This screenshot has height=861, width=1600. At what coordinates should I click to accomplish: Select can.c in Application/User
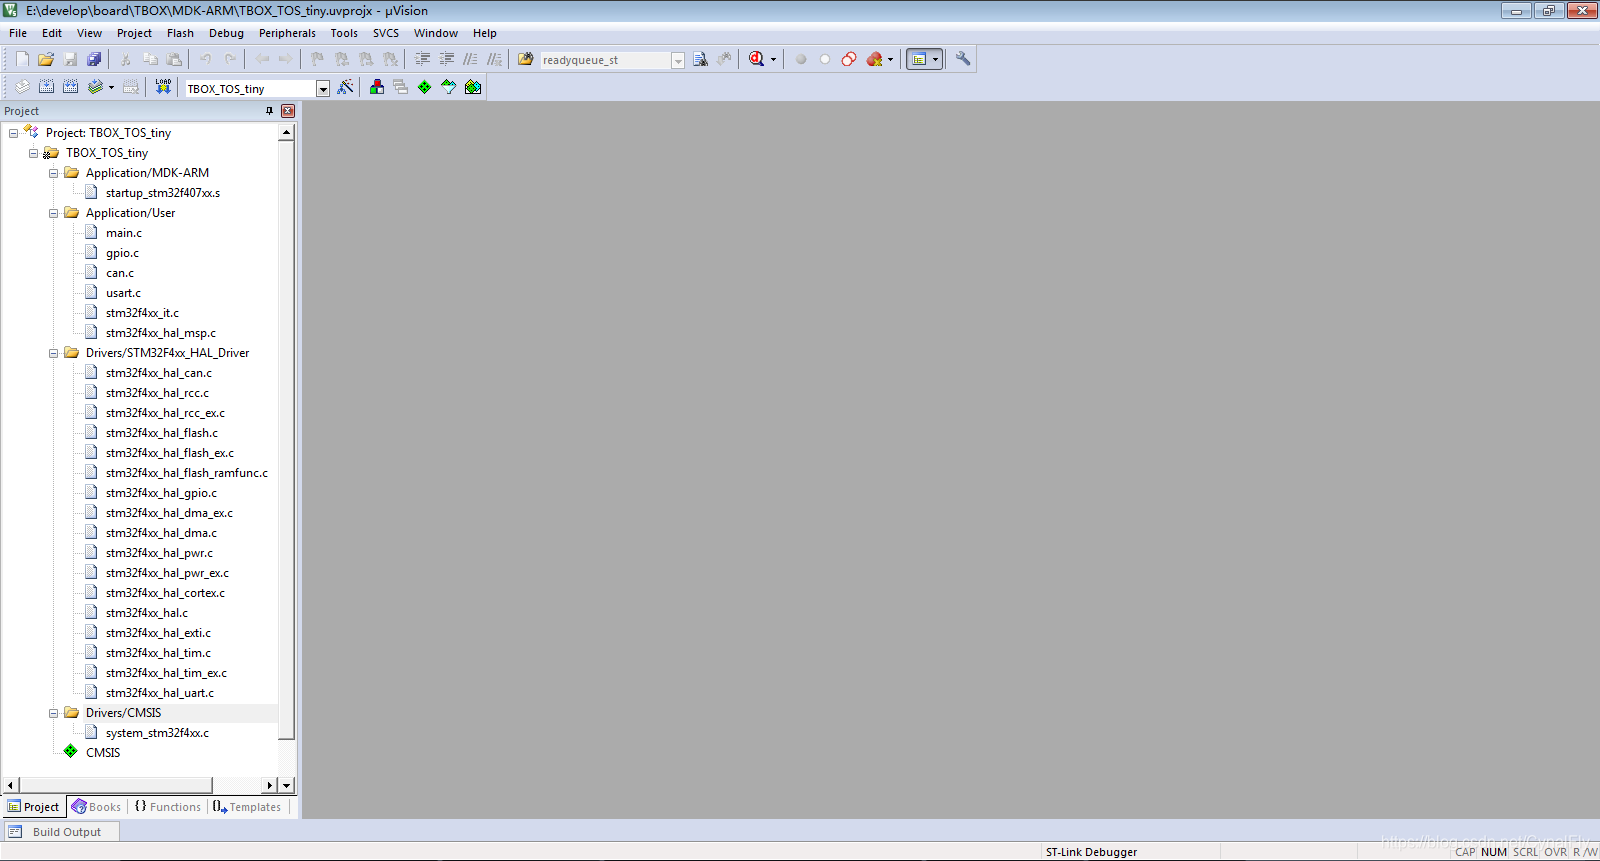pos(120,273)
